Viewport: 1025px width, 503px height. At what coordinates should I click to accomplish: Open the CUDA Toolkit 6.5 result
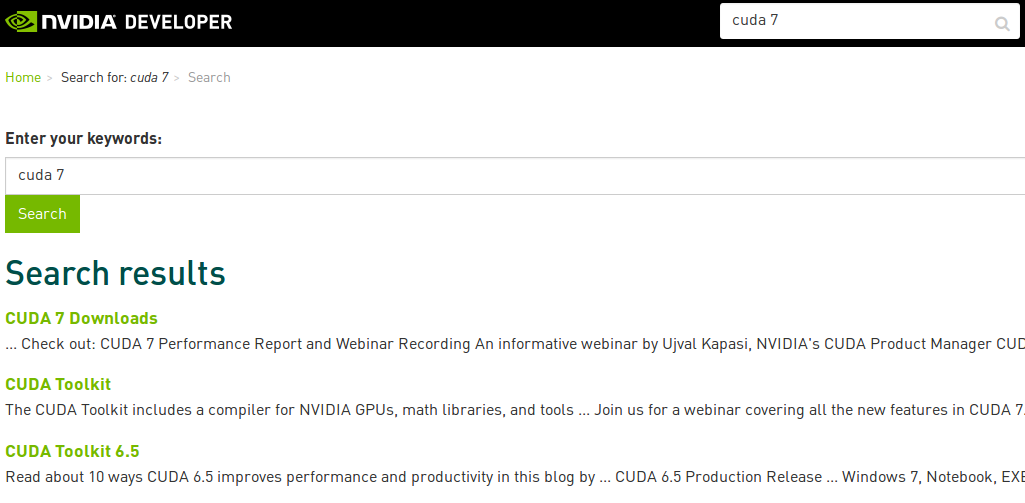pos(72,451)
